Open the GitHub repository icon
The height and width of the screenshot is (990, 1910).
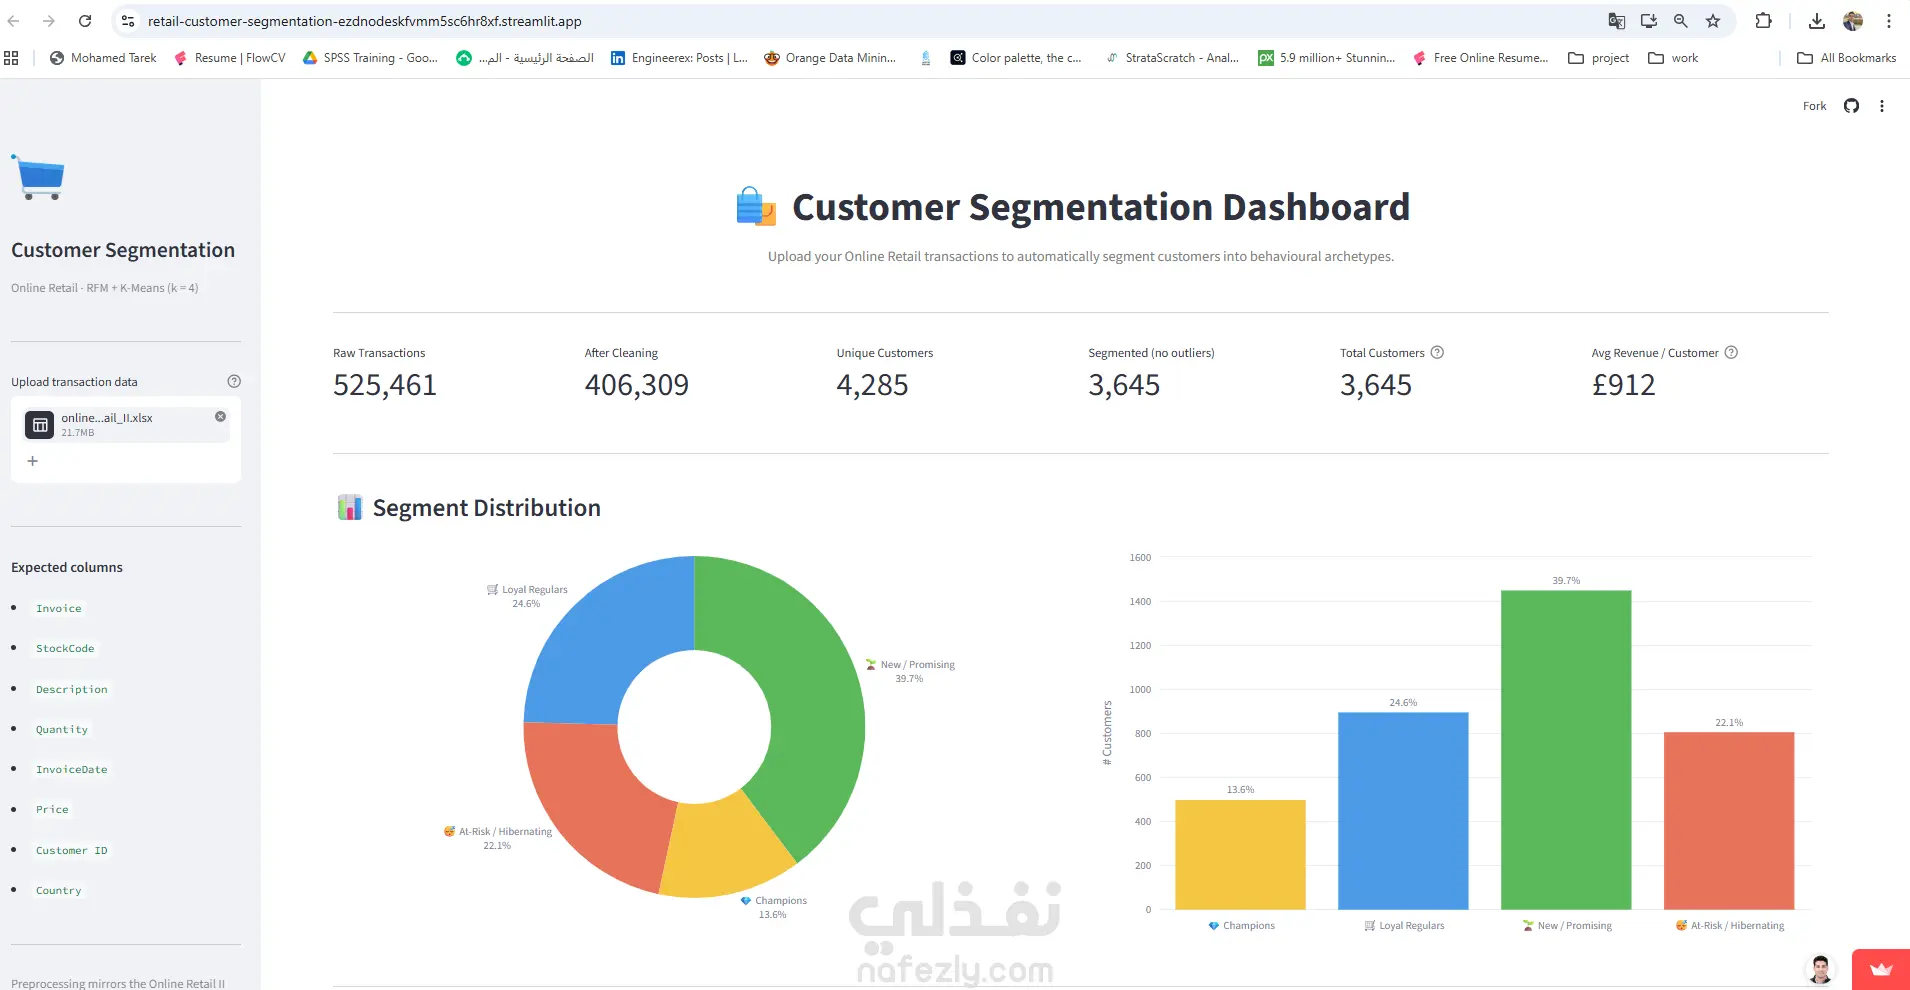pos(1851,106)
